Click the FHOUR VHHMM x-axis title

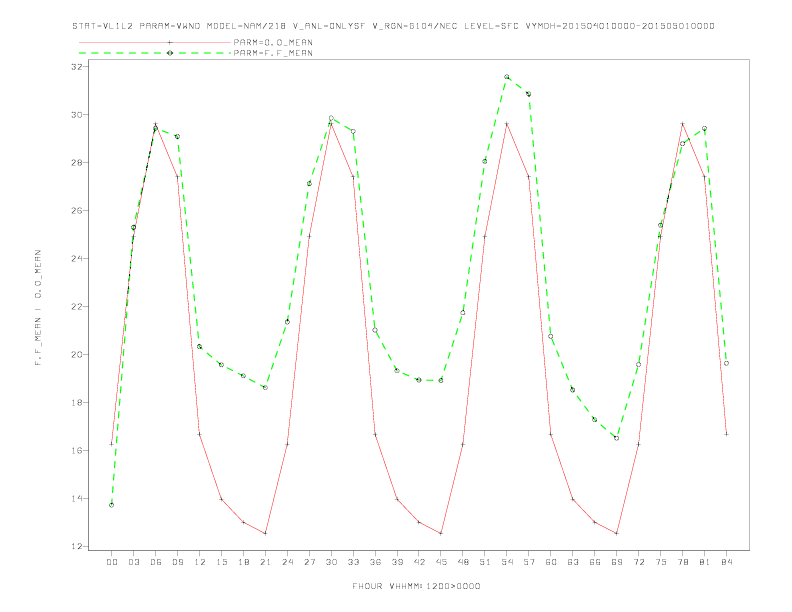click(x=416, y=586)
